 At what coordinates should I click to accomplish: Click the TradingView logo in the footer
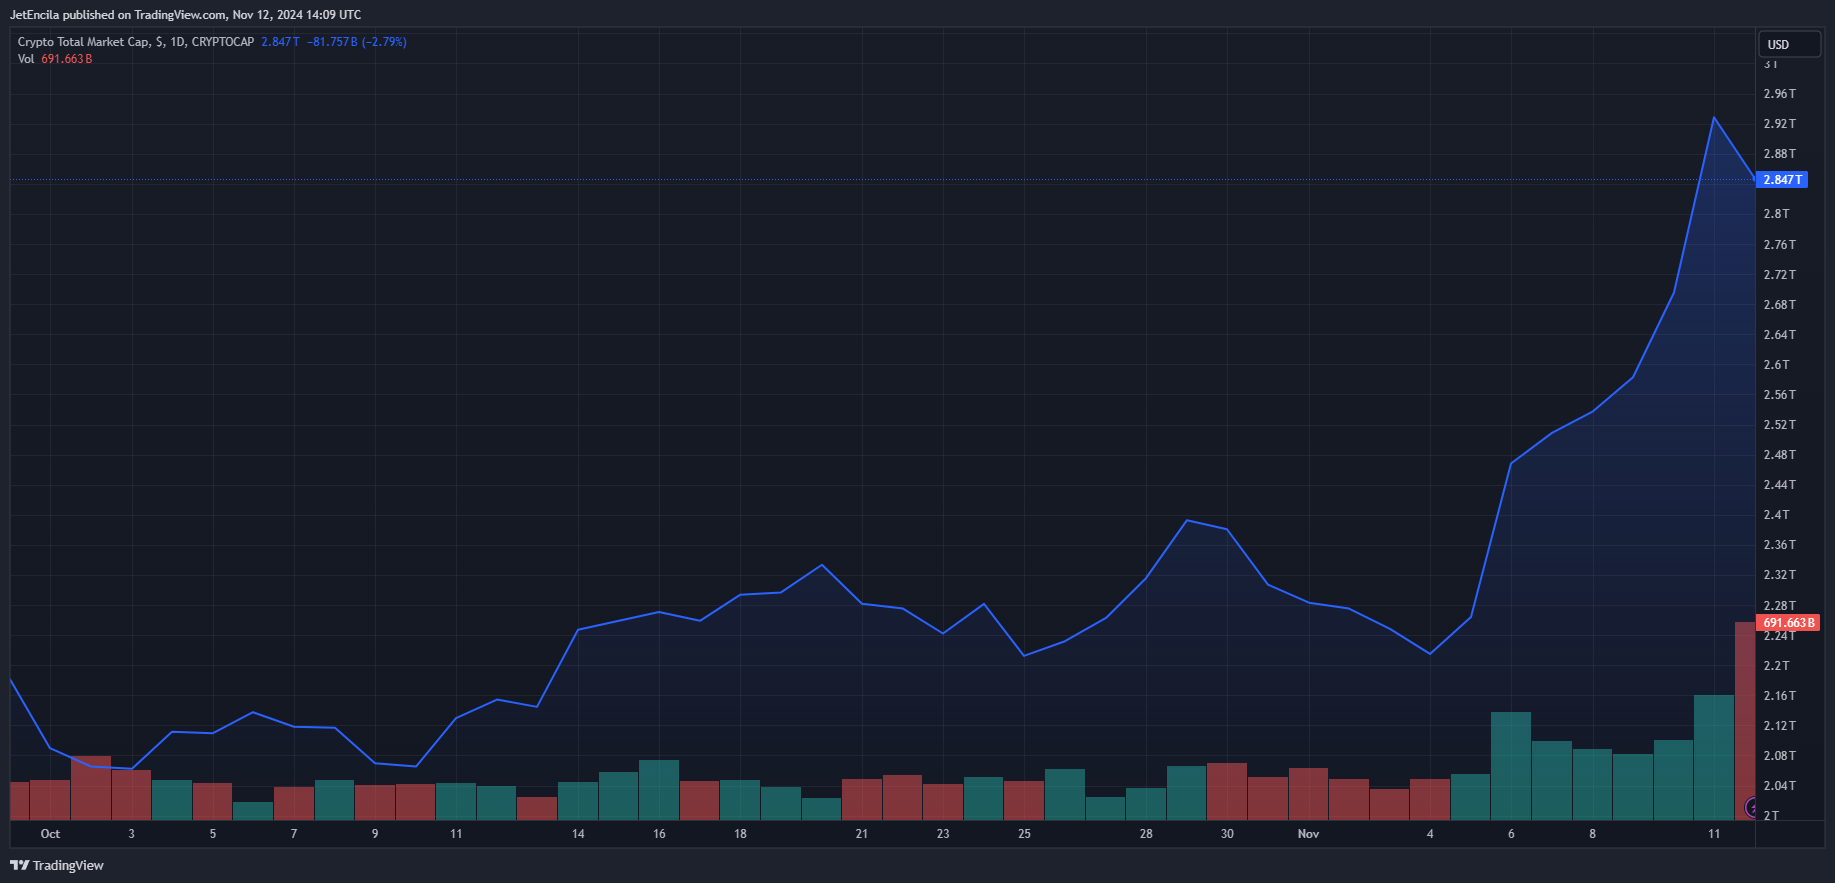point(57,865)
